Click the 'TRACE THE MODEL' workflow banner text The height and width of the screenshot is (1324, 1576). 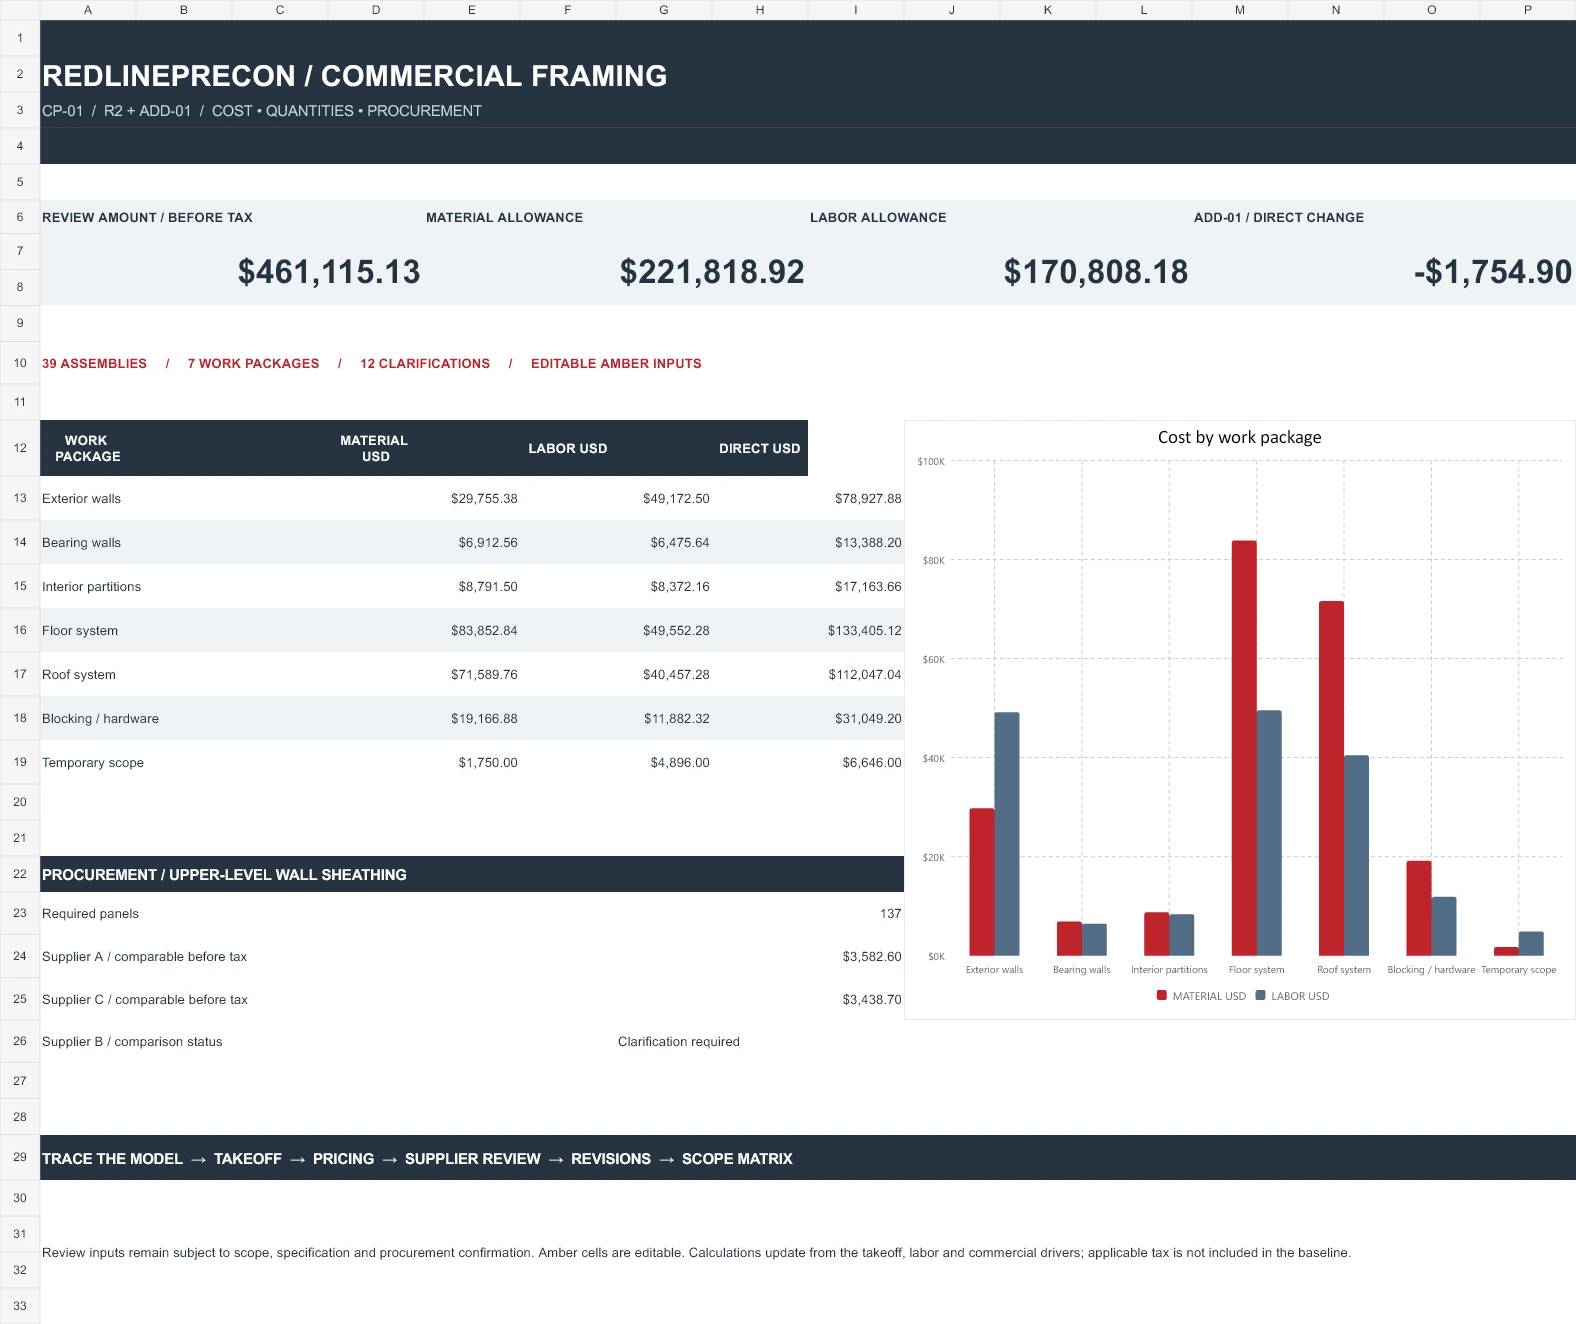click(x=112, y=1159)
